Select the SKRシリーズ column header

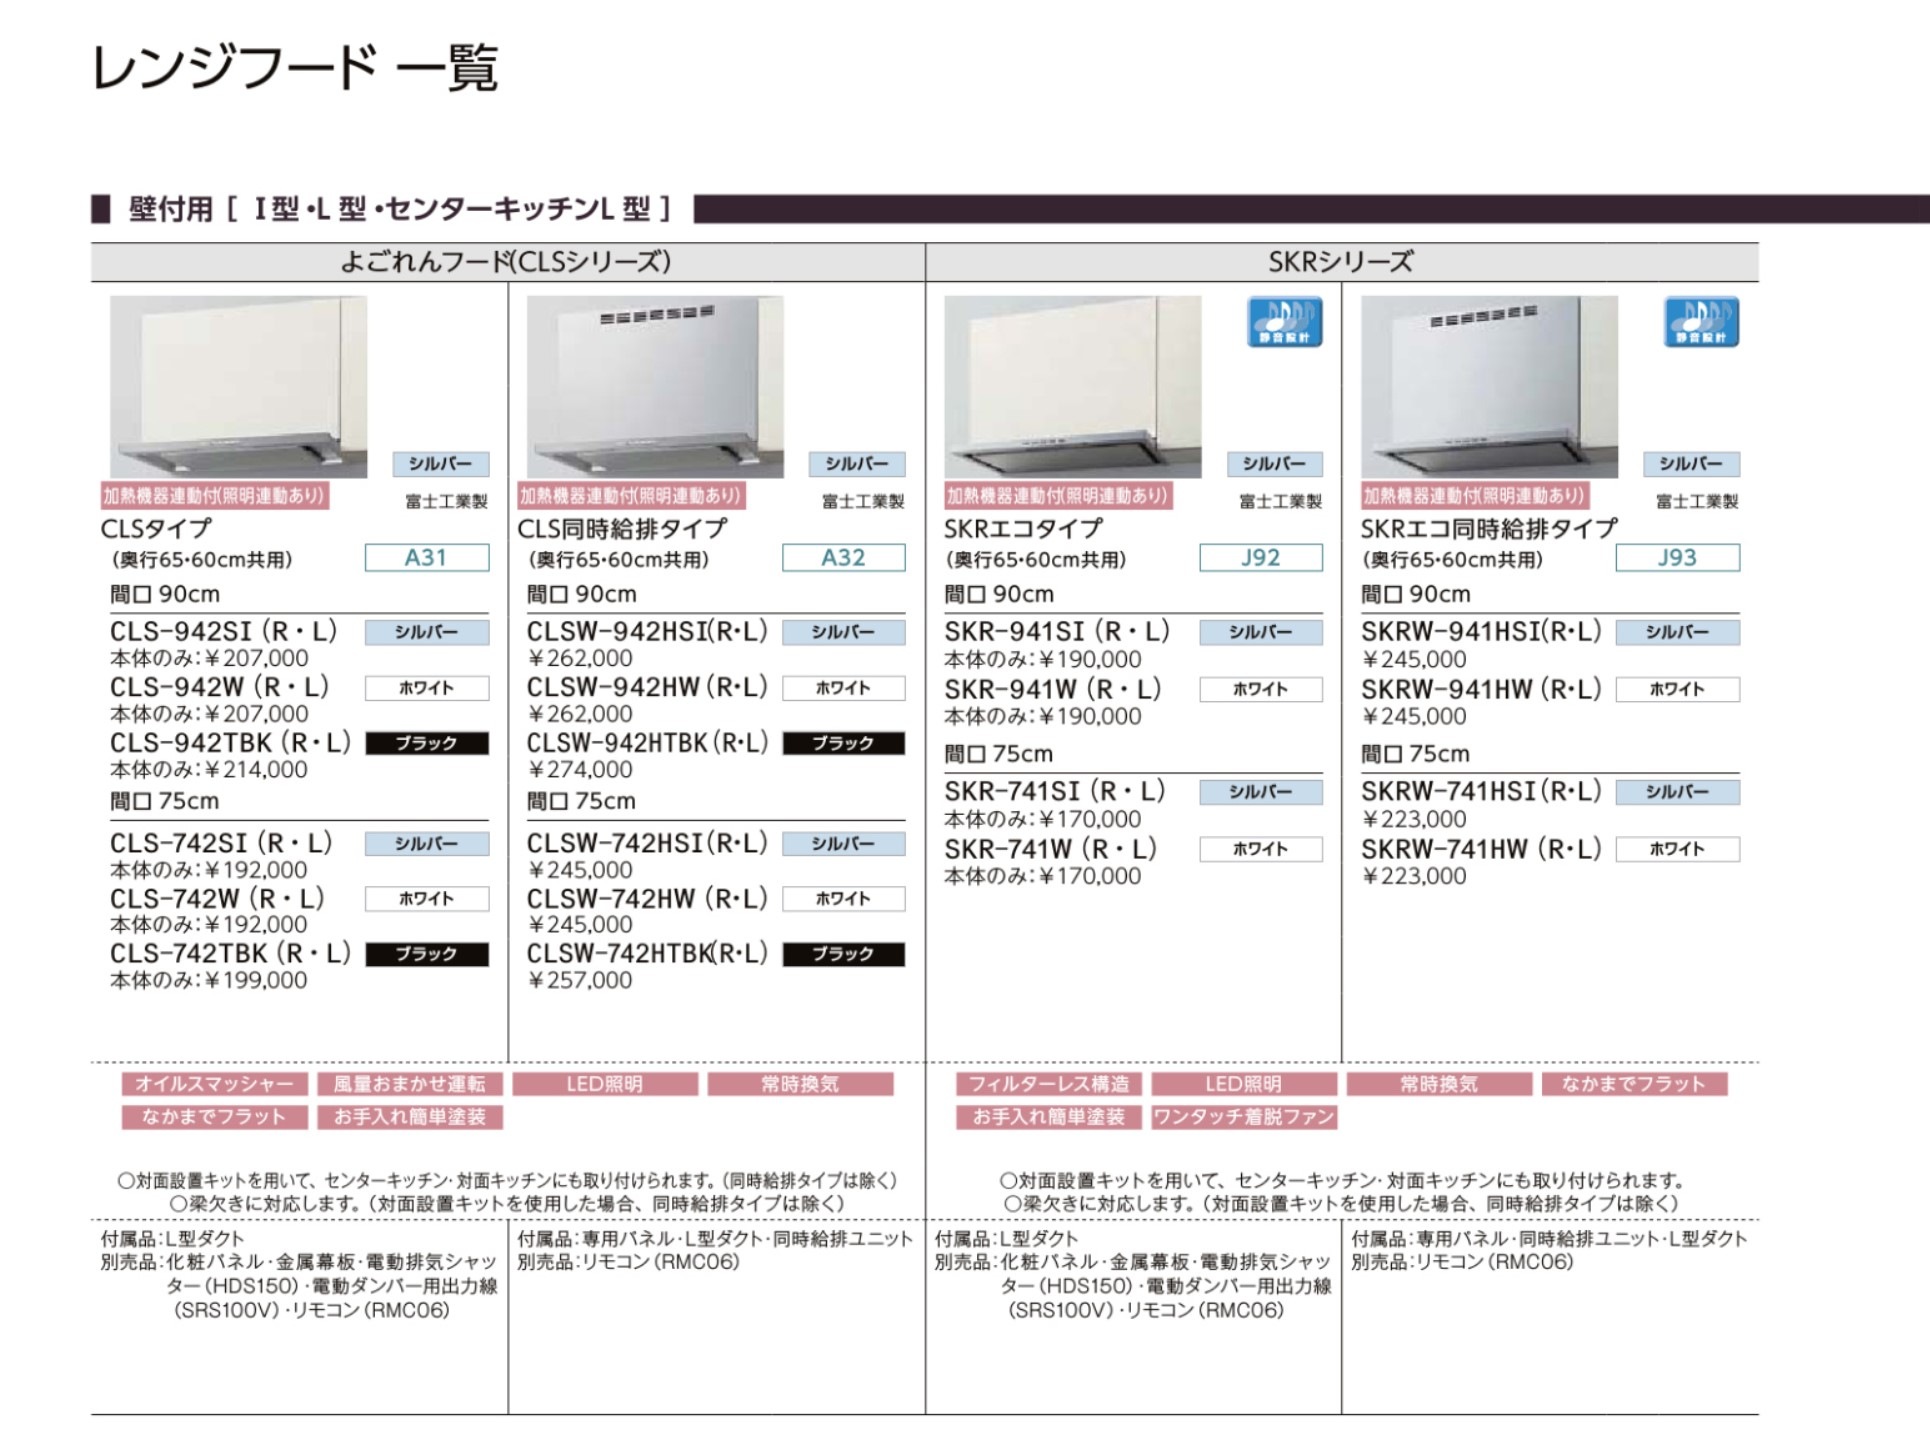coord(1342,262)
